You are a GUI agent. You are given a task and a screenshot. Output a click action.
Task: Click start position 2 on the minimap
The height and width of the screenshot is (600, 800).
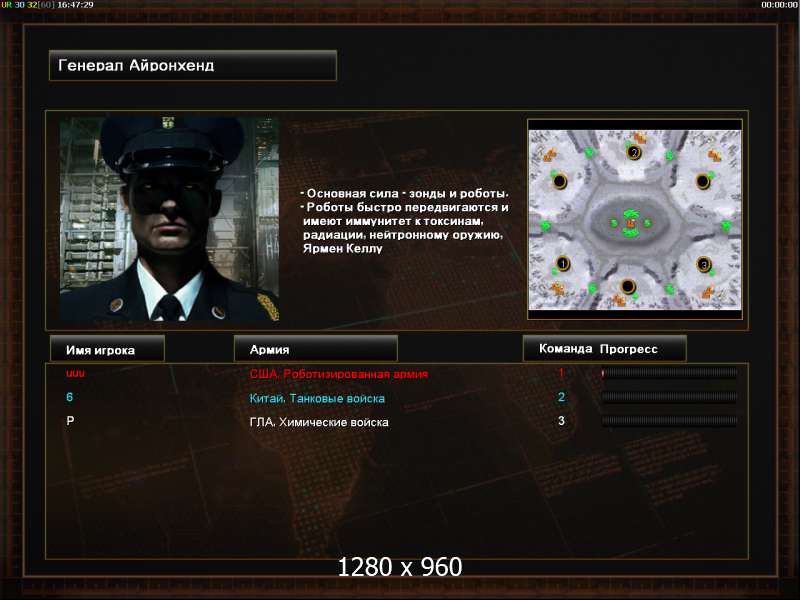click(x=634, y=152)
